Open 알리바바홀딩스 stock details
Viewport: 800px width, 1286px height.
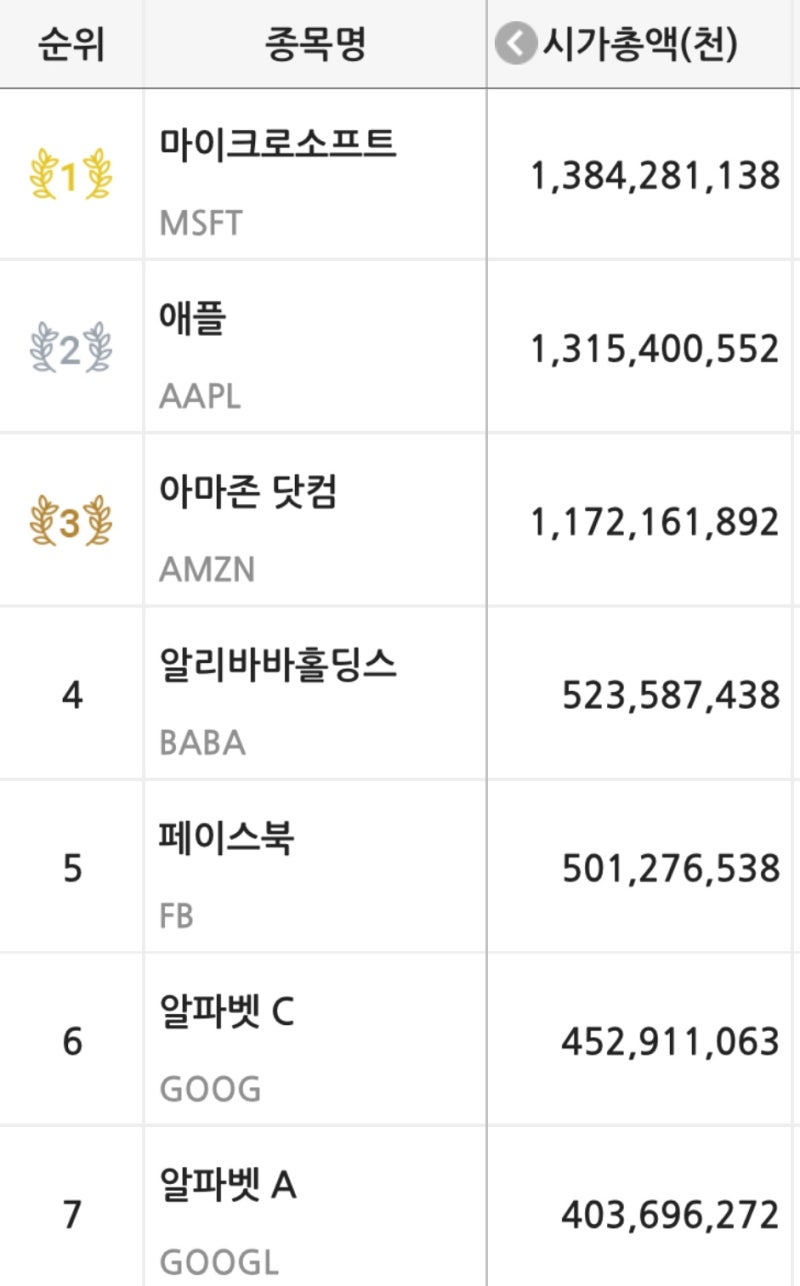click(x=278, y=665)
